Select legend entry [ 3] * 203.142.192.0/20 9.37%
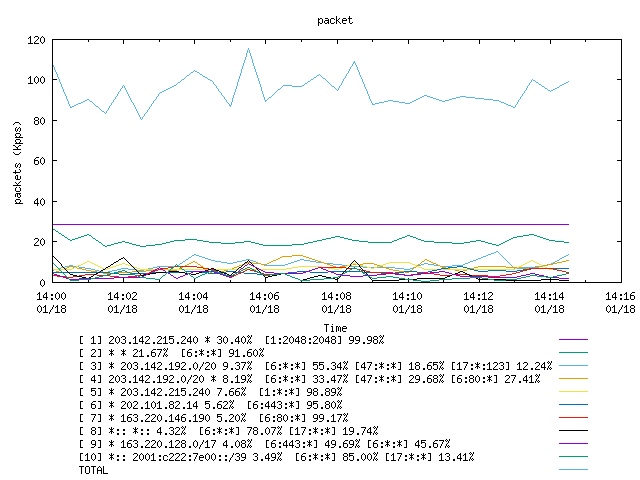 (x=316, y=366)
